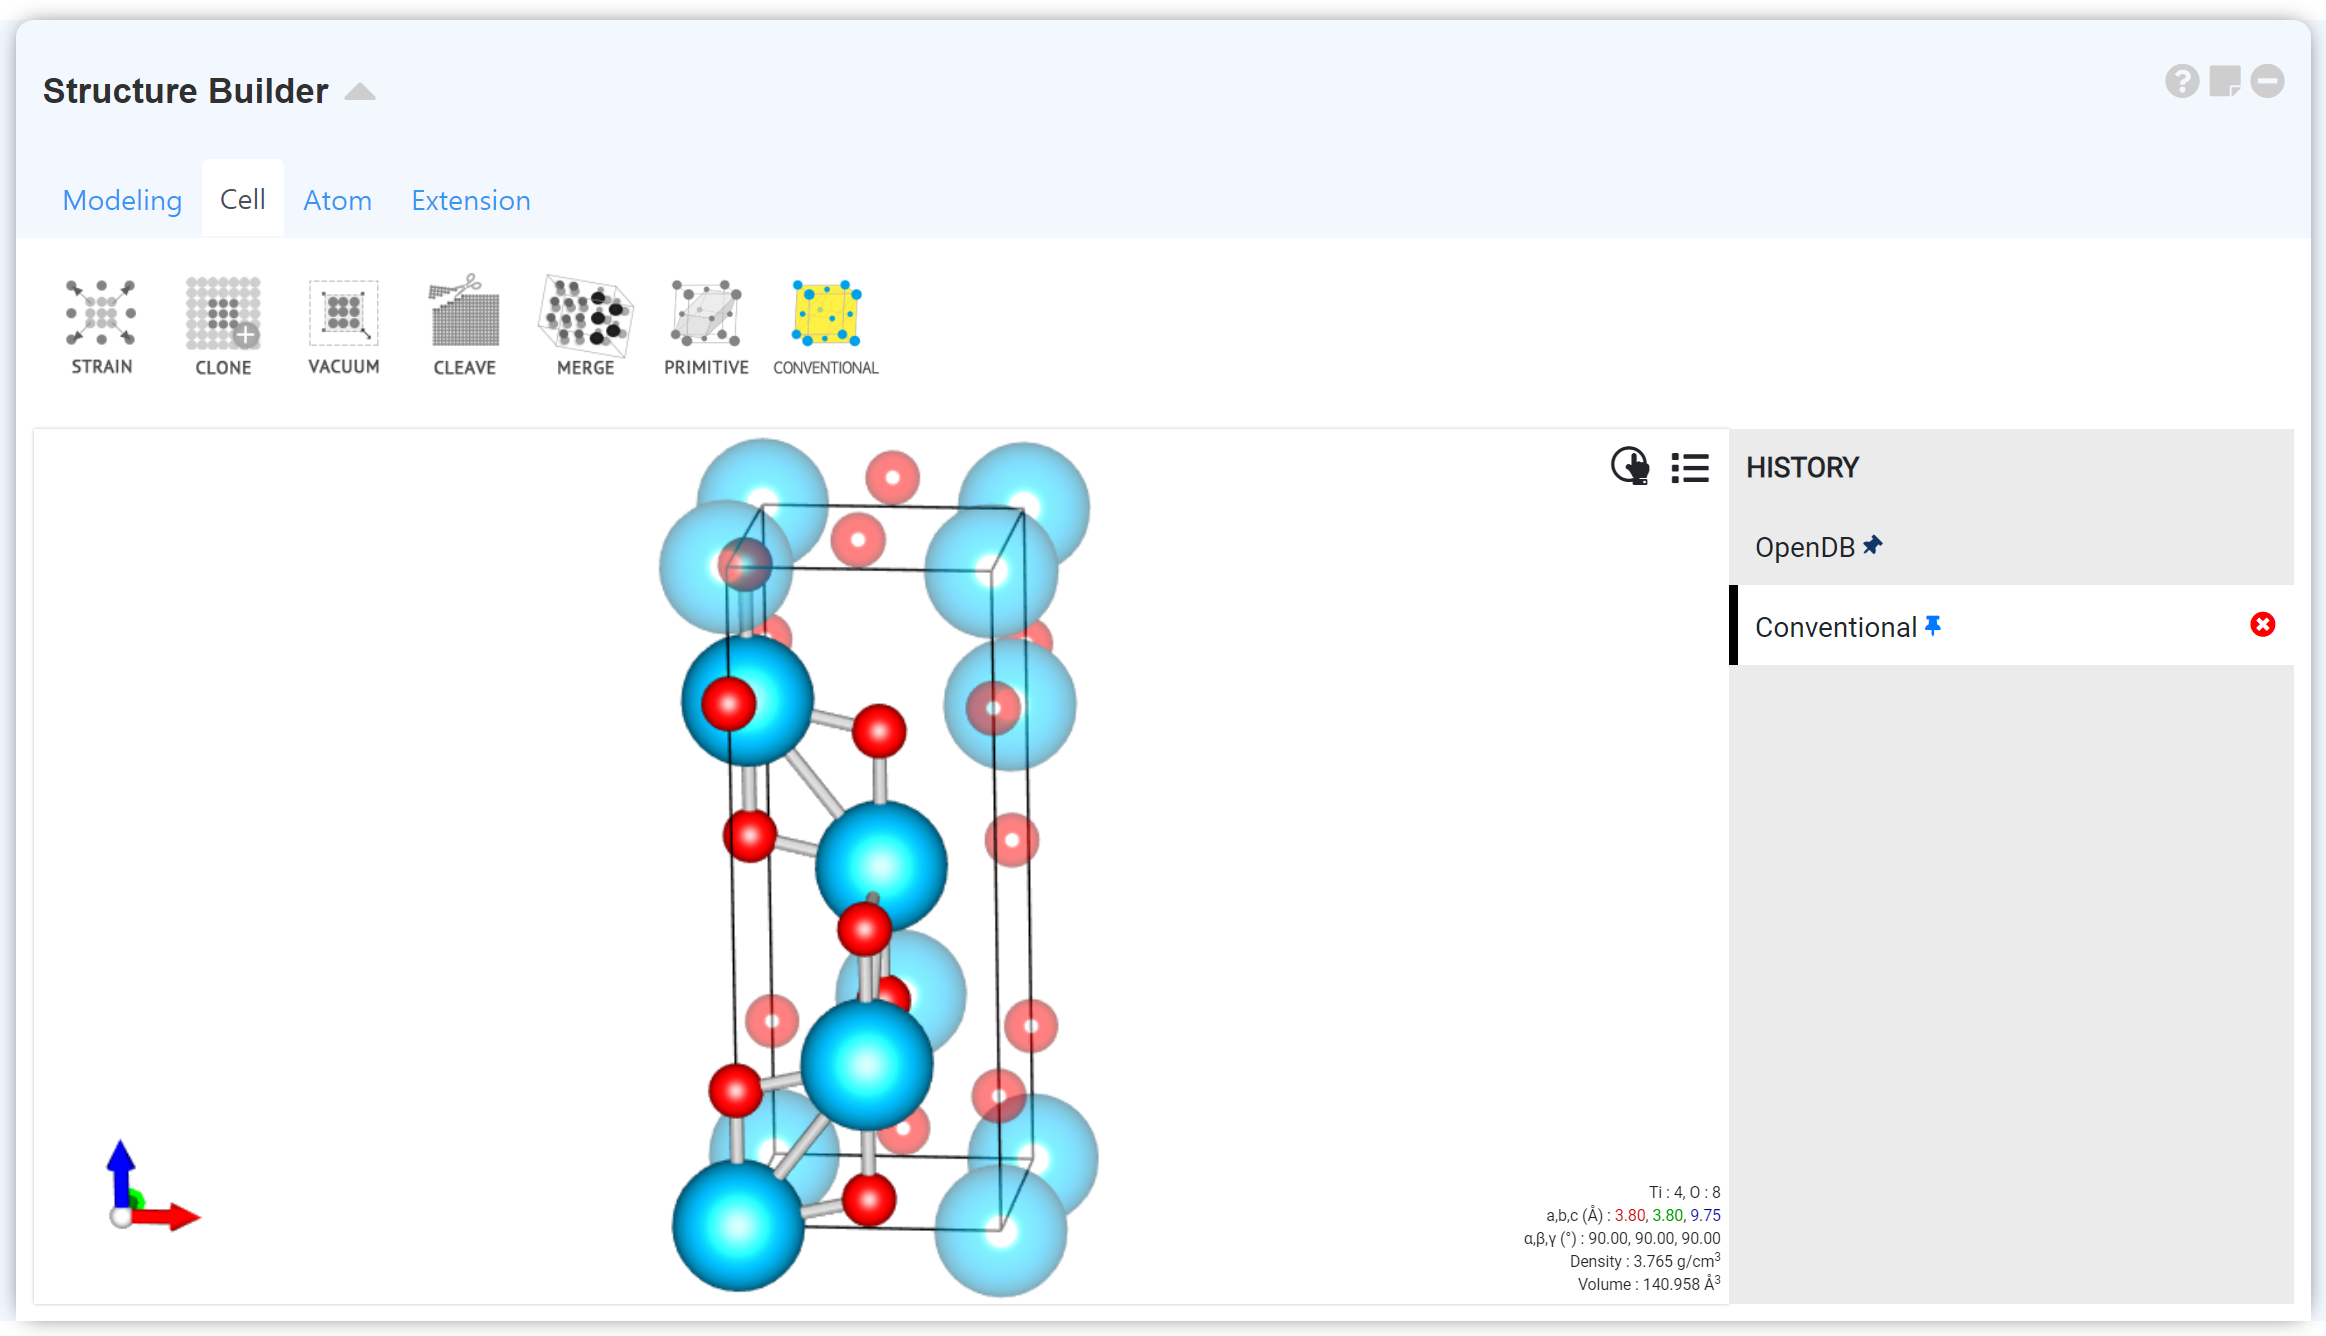Go to the Extension tab

coord(470,200)
